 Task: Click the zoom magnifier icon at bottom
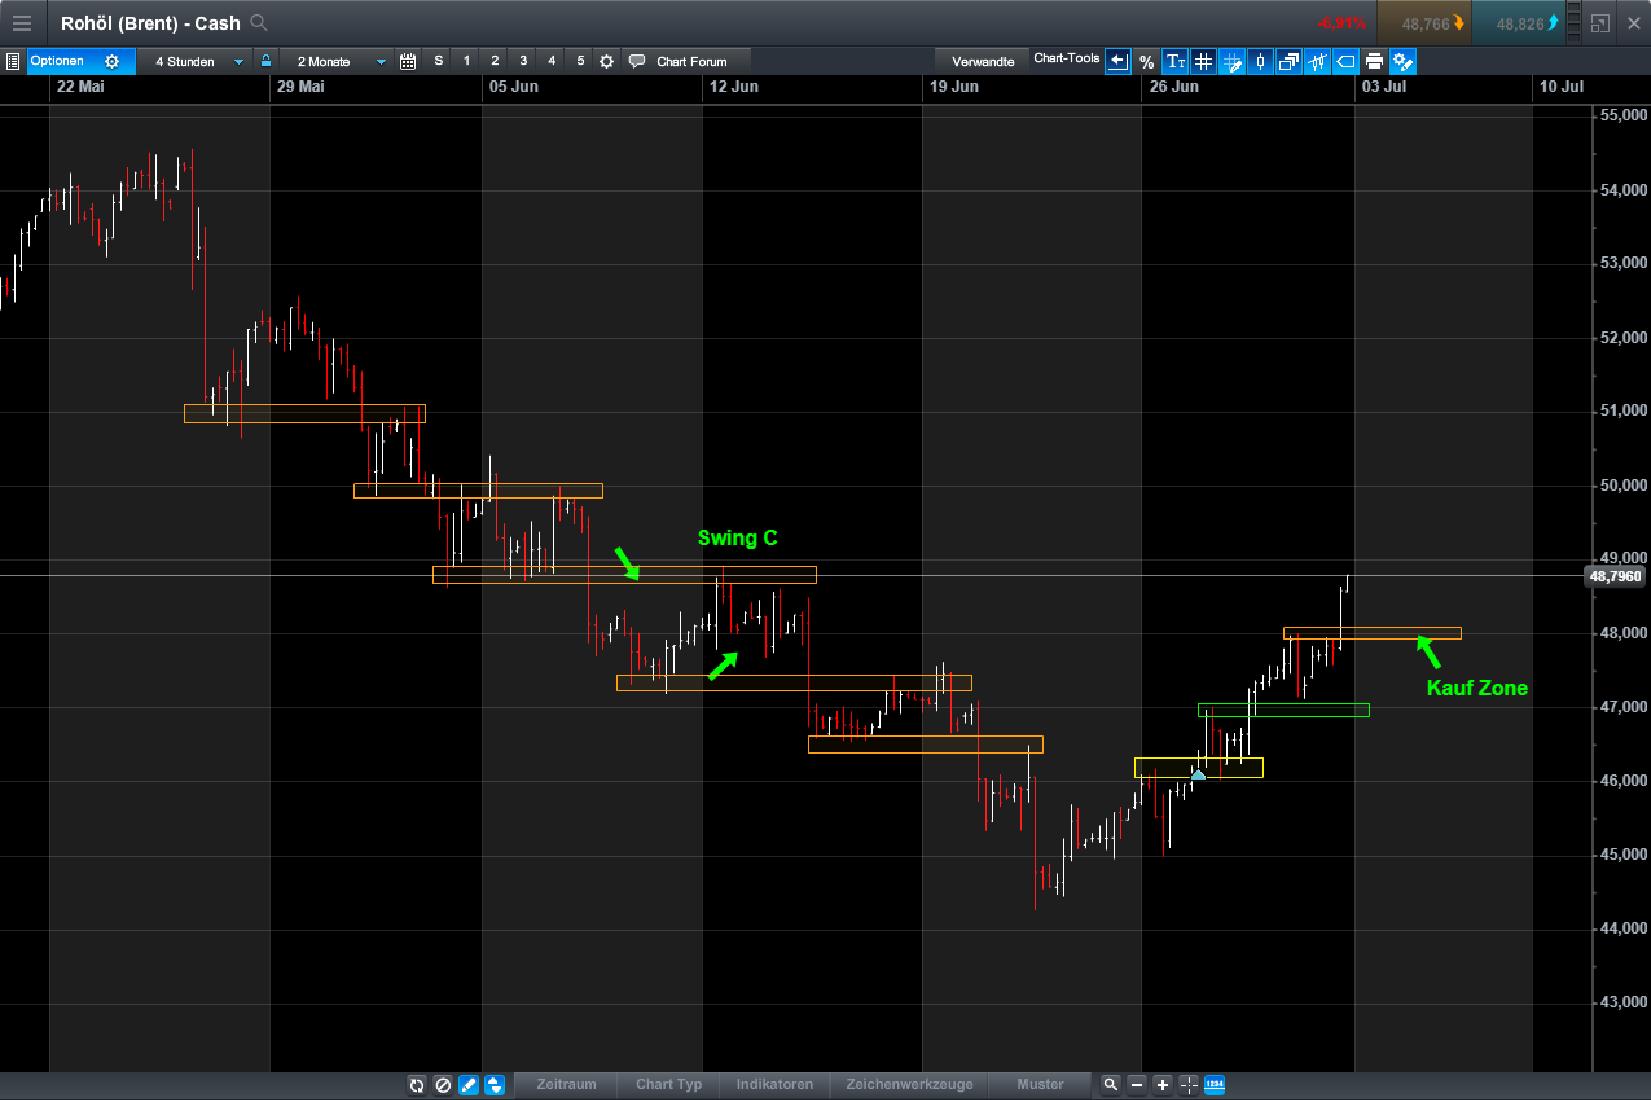click(1111, 1085)
